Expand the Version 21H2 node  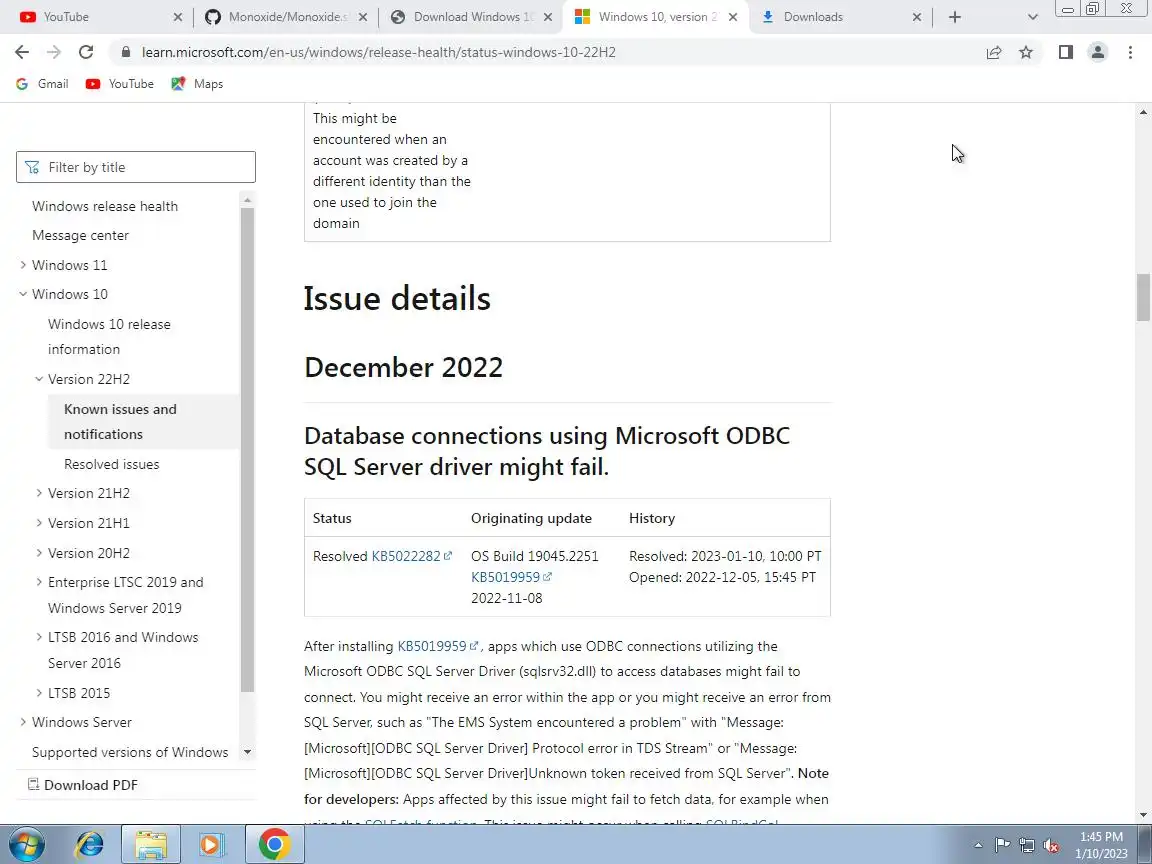pos(39,493)
